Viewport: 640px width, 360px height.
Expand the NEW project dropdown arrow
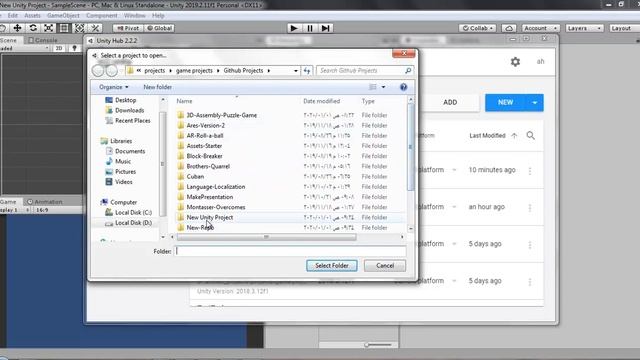tap(535, 103)
